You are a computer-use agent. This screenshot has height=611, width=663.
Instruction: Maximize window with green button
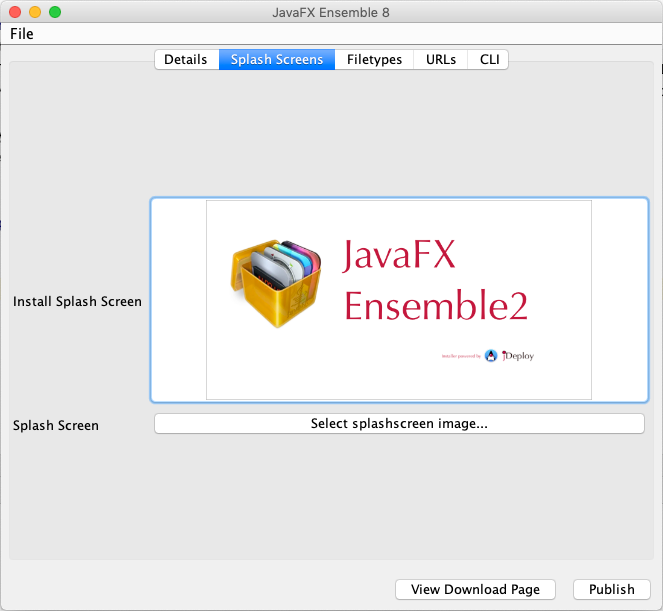(55, 12)
